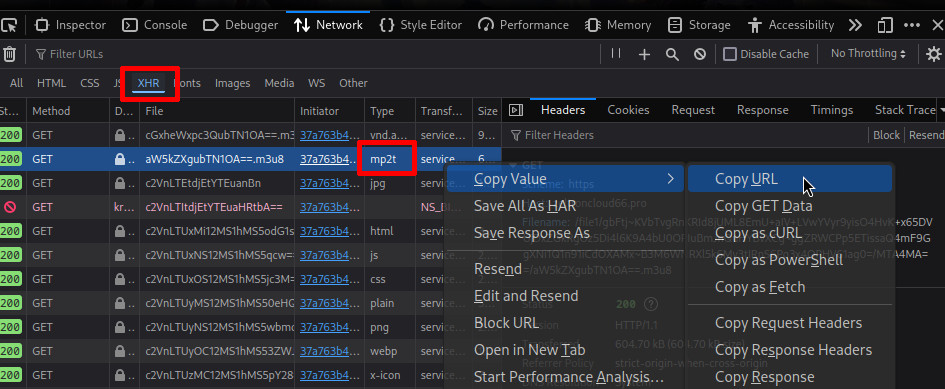This screenshot has width=945, height=389.
Task: Open initiator link of the mp2t request
Action: tap(329, 159)
